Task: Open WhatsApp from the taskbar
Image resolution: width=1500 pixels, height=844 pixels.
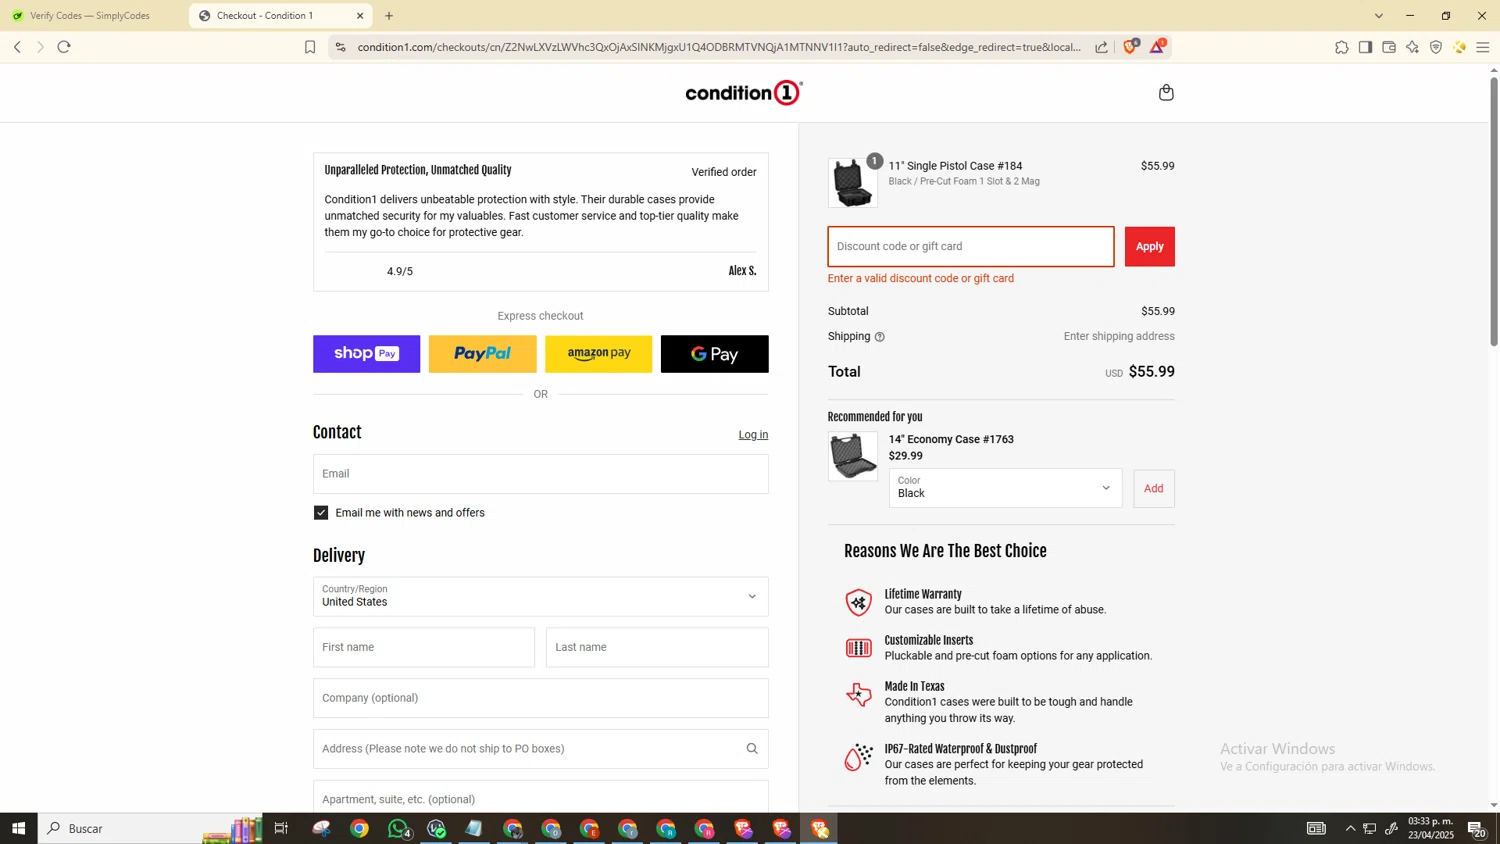Action: tap(398, 829)
